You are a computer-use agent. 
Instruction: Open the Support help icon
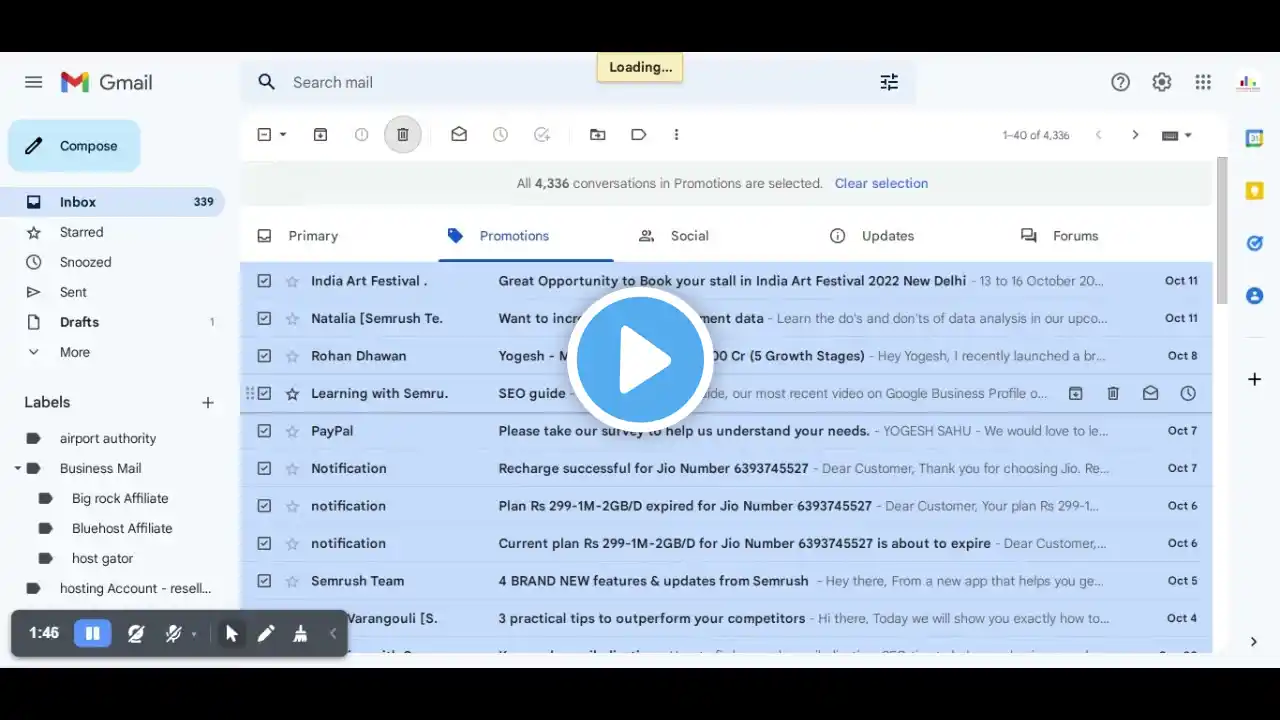coord(1120,82)
